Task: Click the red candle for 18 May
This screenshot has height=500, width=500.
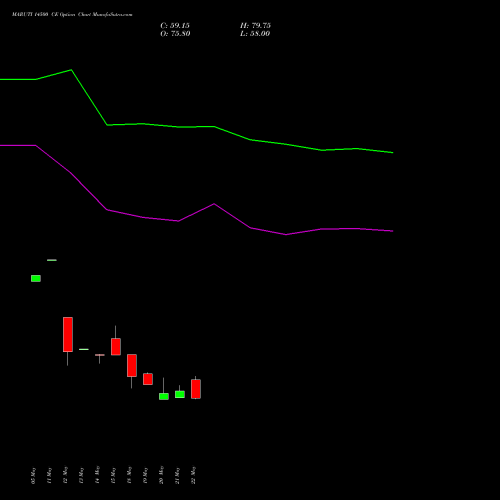Action: tap(132, 365)
